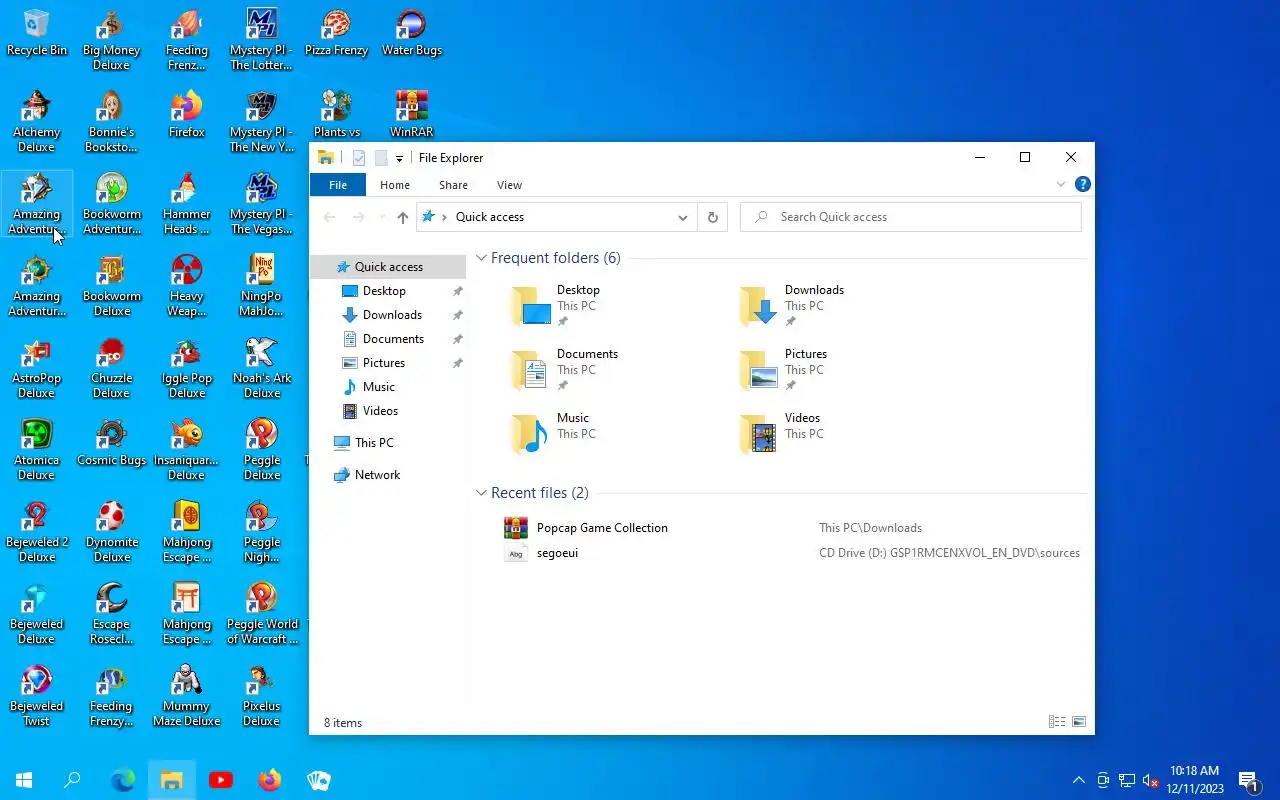Select the Mummy Maze Deluxe desktop icon

coord(186,696)
